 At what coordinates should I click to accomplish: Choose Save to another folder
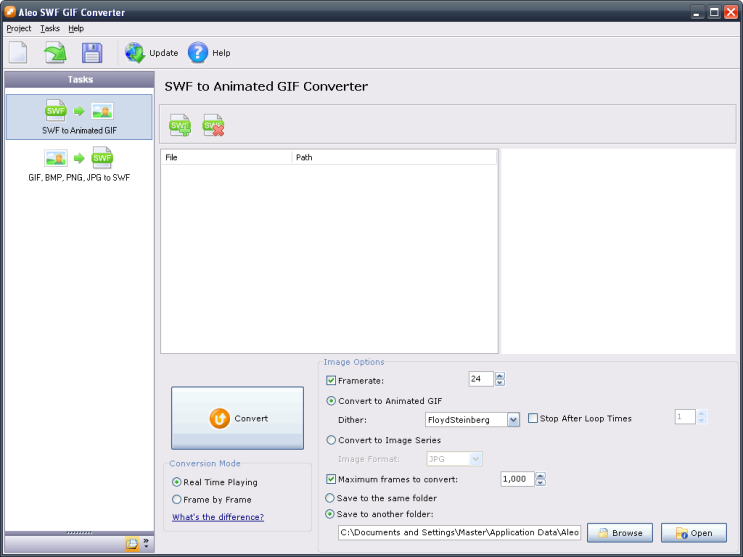click(329, 514)
